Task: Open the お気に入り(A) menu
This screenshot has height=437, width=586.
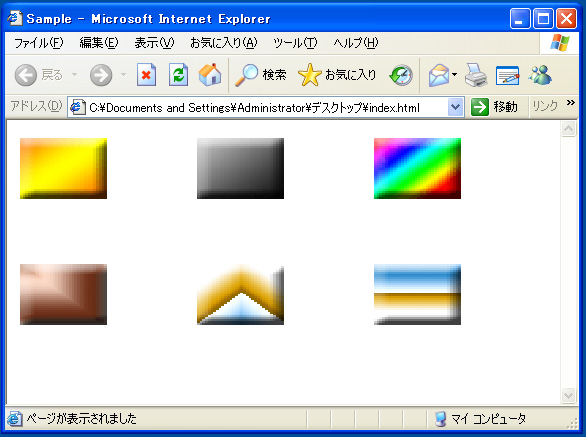Action: pyautogui.click(x=223, y=43)
